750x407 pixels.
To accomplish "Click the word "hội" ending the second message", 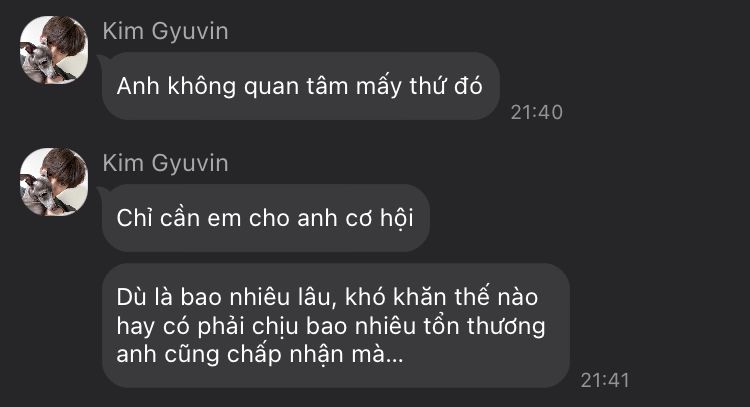I will click(397, 219).
